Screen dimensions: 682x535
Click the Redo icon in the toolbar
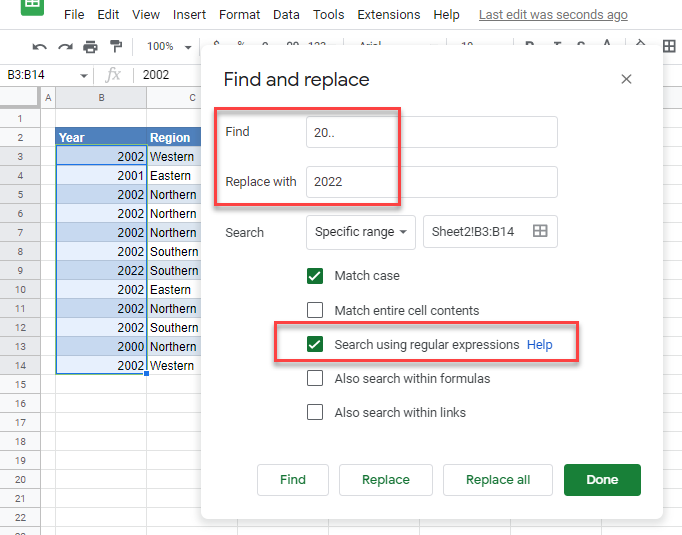[x=65, y=47]
